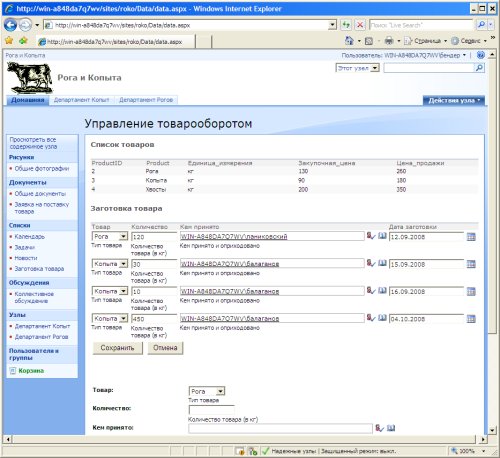Click the Print icon in browser toolbar
Viewport: 500px width, 458px height.
pos(389,41)
